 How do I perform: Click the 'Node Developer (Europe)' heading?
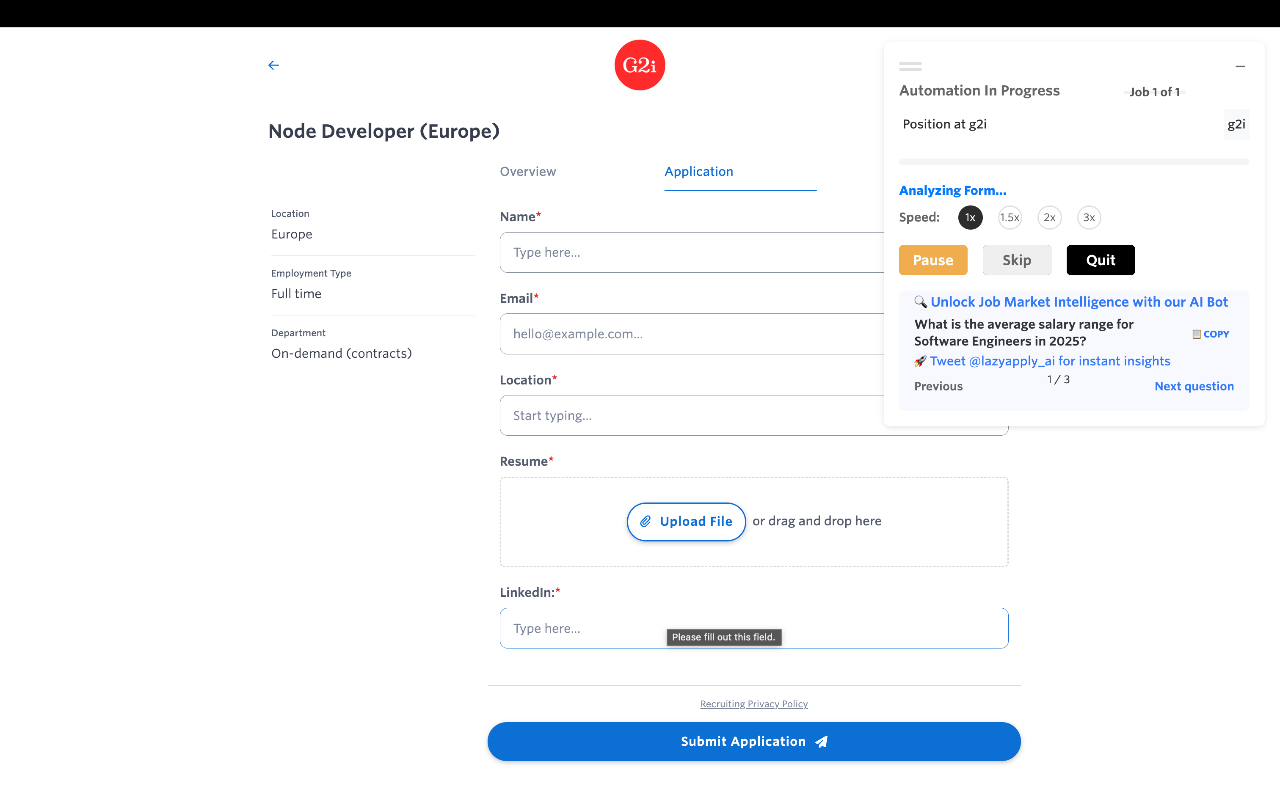coord(384,131)
